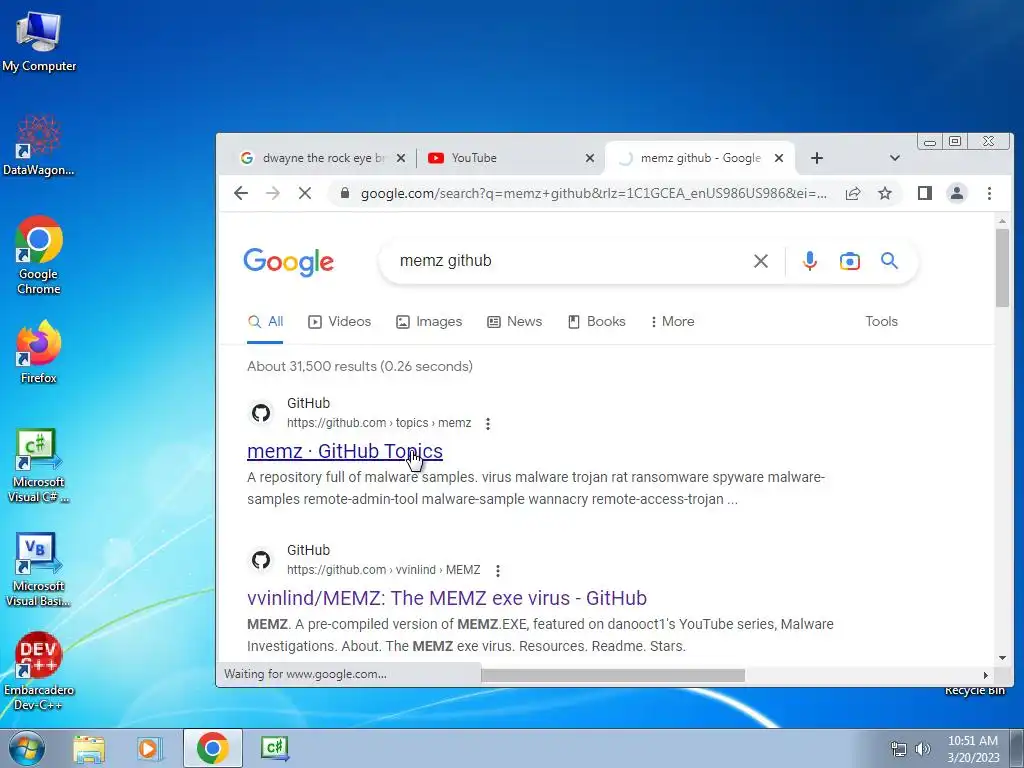Select the Embarcadero Dev-C++ shortcut

[39, 671]
